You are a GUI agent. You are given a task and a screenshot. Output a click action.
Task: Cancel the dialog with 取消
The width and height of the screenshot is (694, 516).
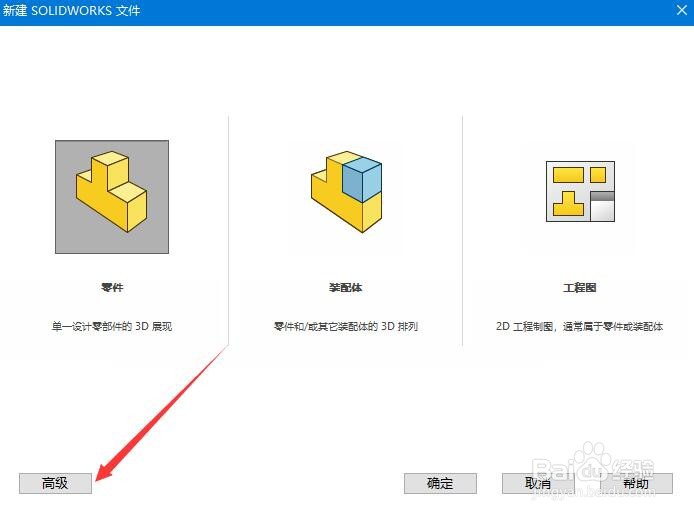538,483
